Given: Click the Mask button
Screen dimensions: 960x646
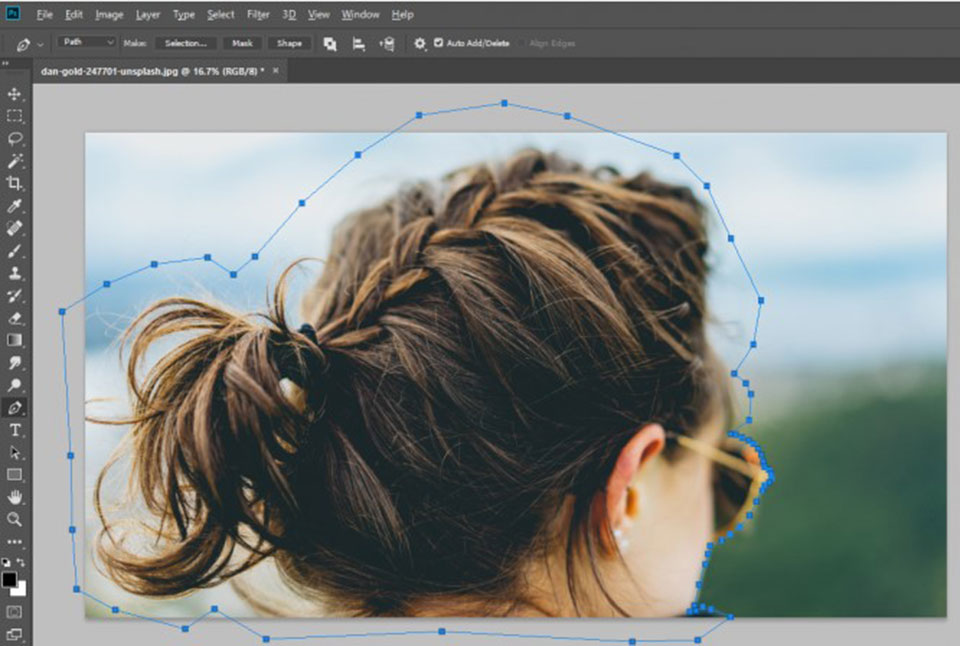Looking at the screenshot, I should (242, 43).
